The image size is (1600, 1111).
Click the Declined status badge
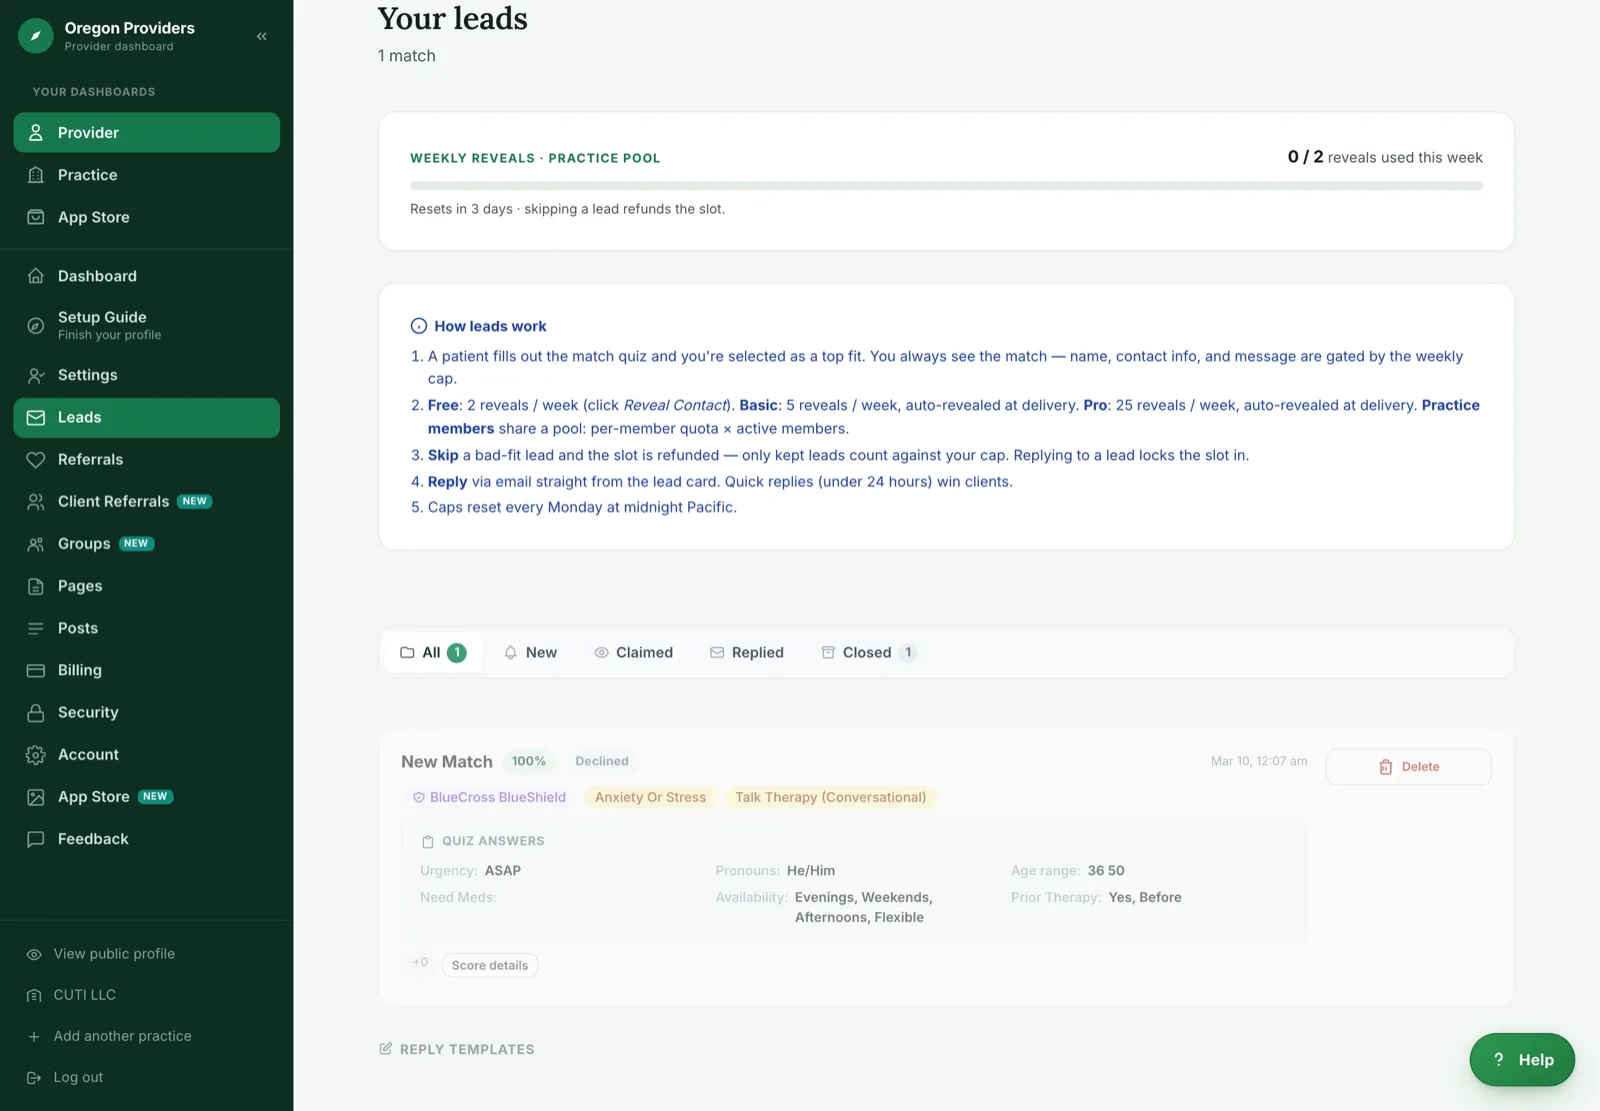click(602, 761)
